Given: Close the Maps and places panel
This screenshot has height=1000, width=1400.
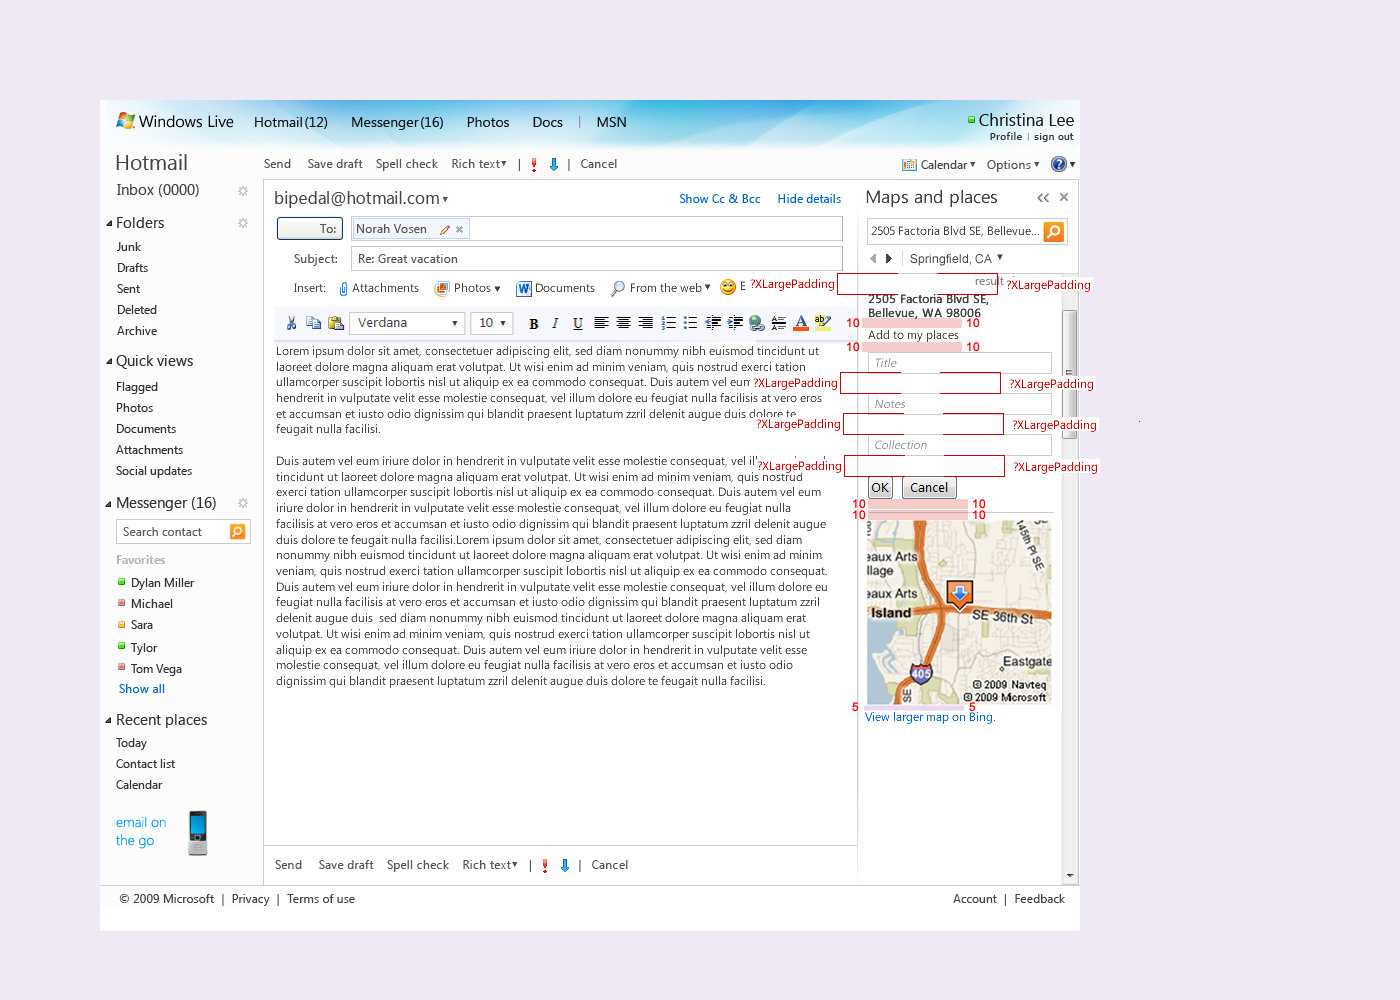Looking at the screenshot, I should tap(1064, 197).
